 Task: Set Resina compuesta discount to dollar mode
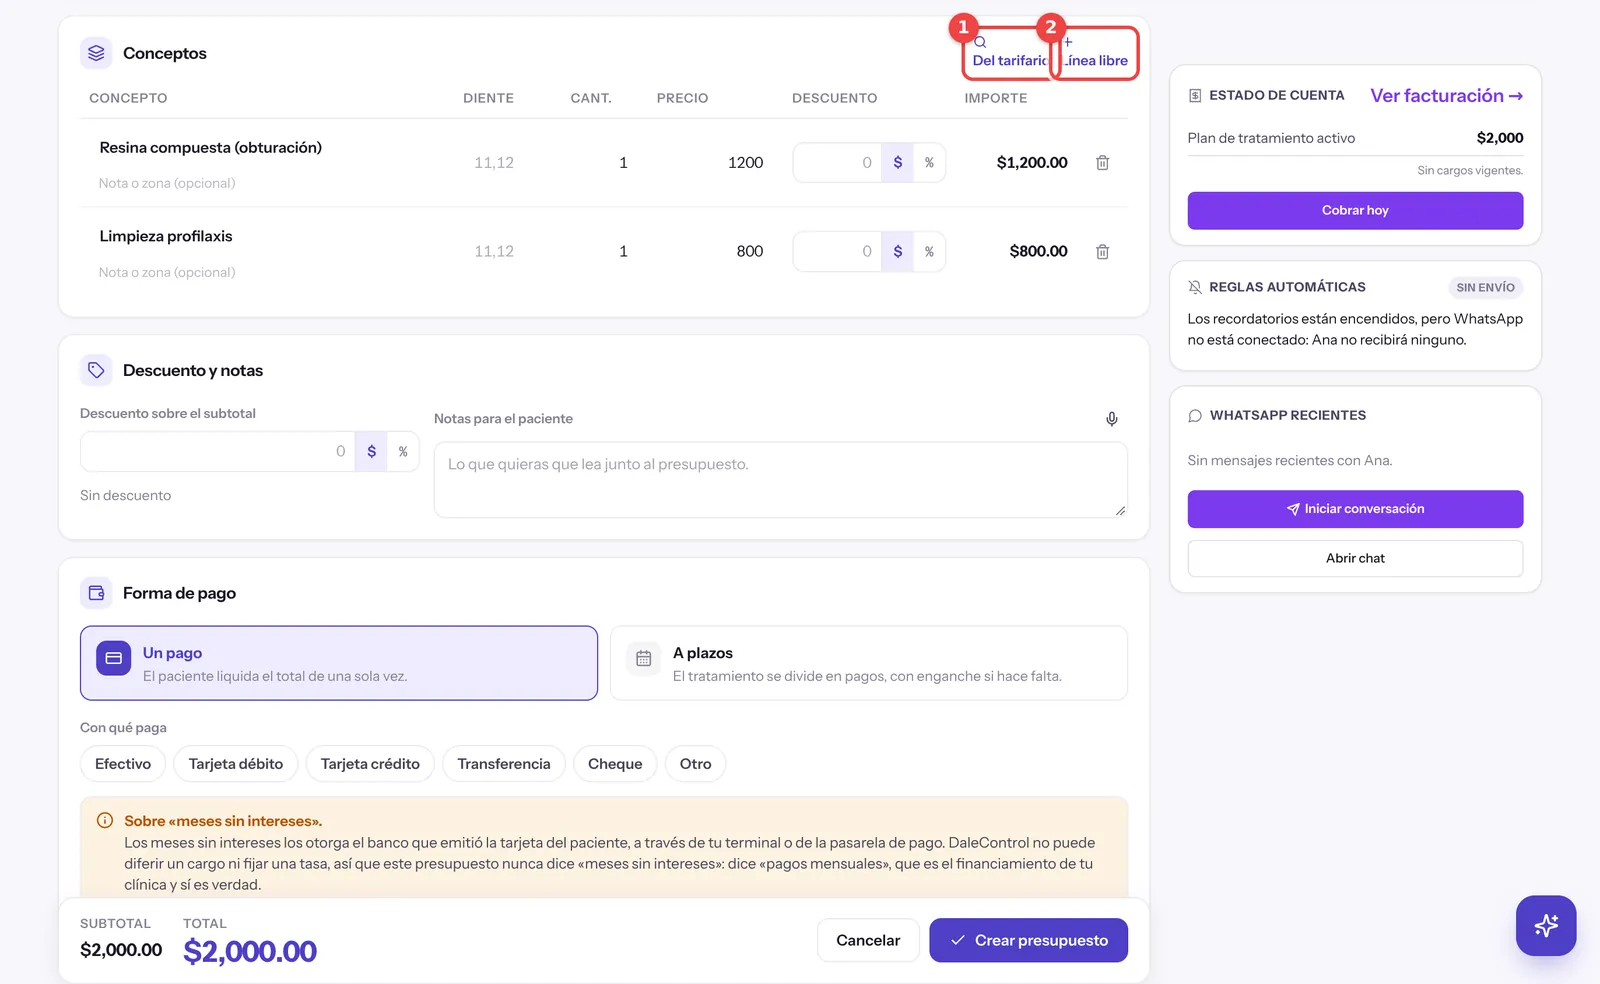[x=897, y=163]
